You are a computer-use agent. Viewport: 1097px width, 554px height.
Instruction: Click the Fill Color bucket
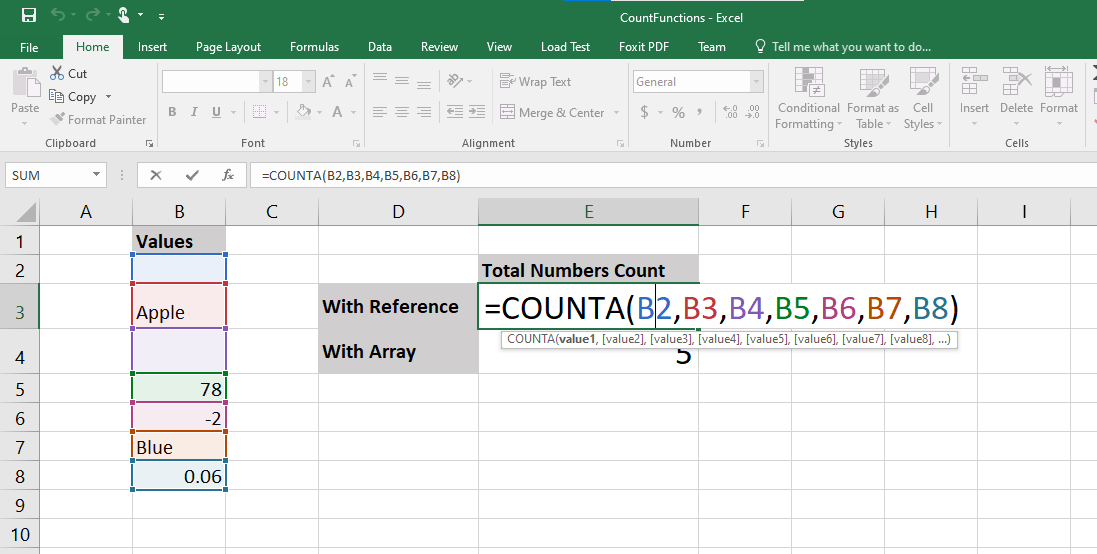pyautogui.click(x=304, y=111)
